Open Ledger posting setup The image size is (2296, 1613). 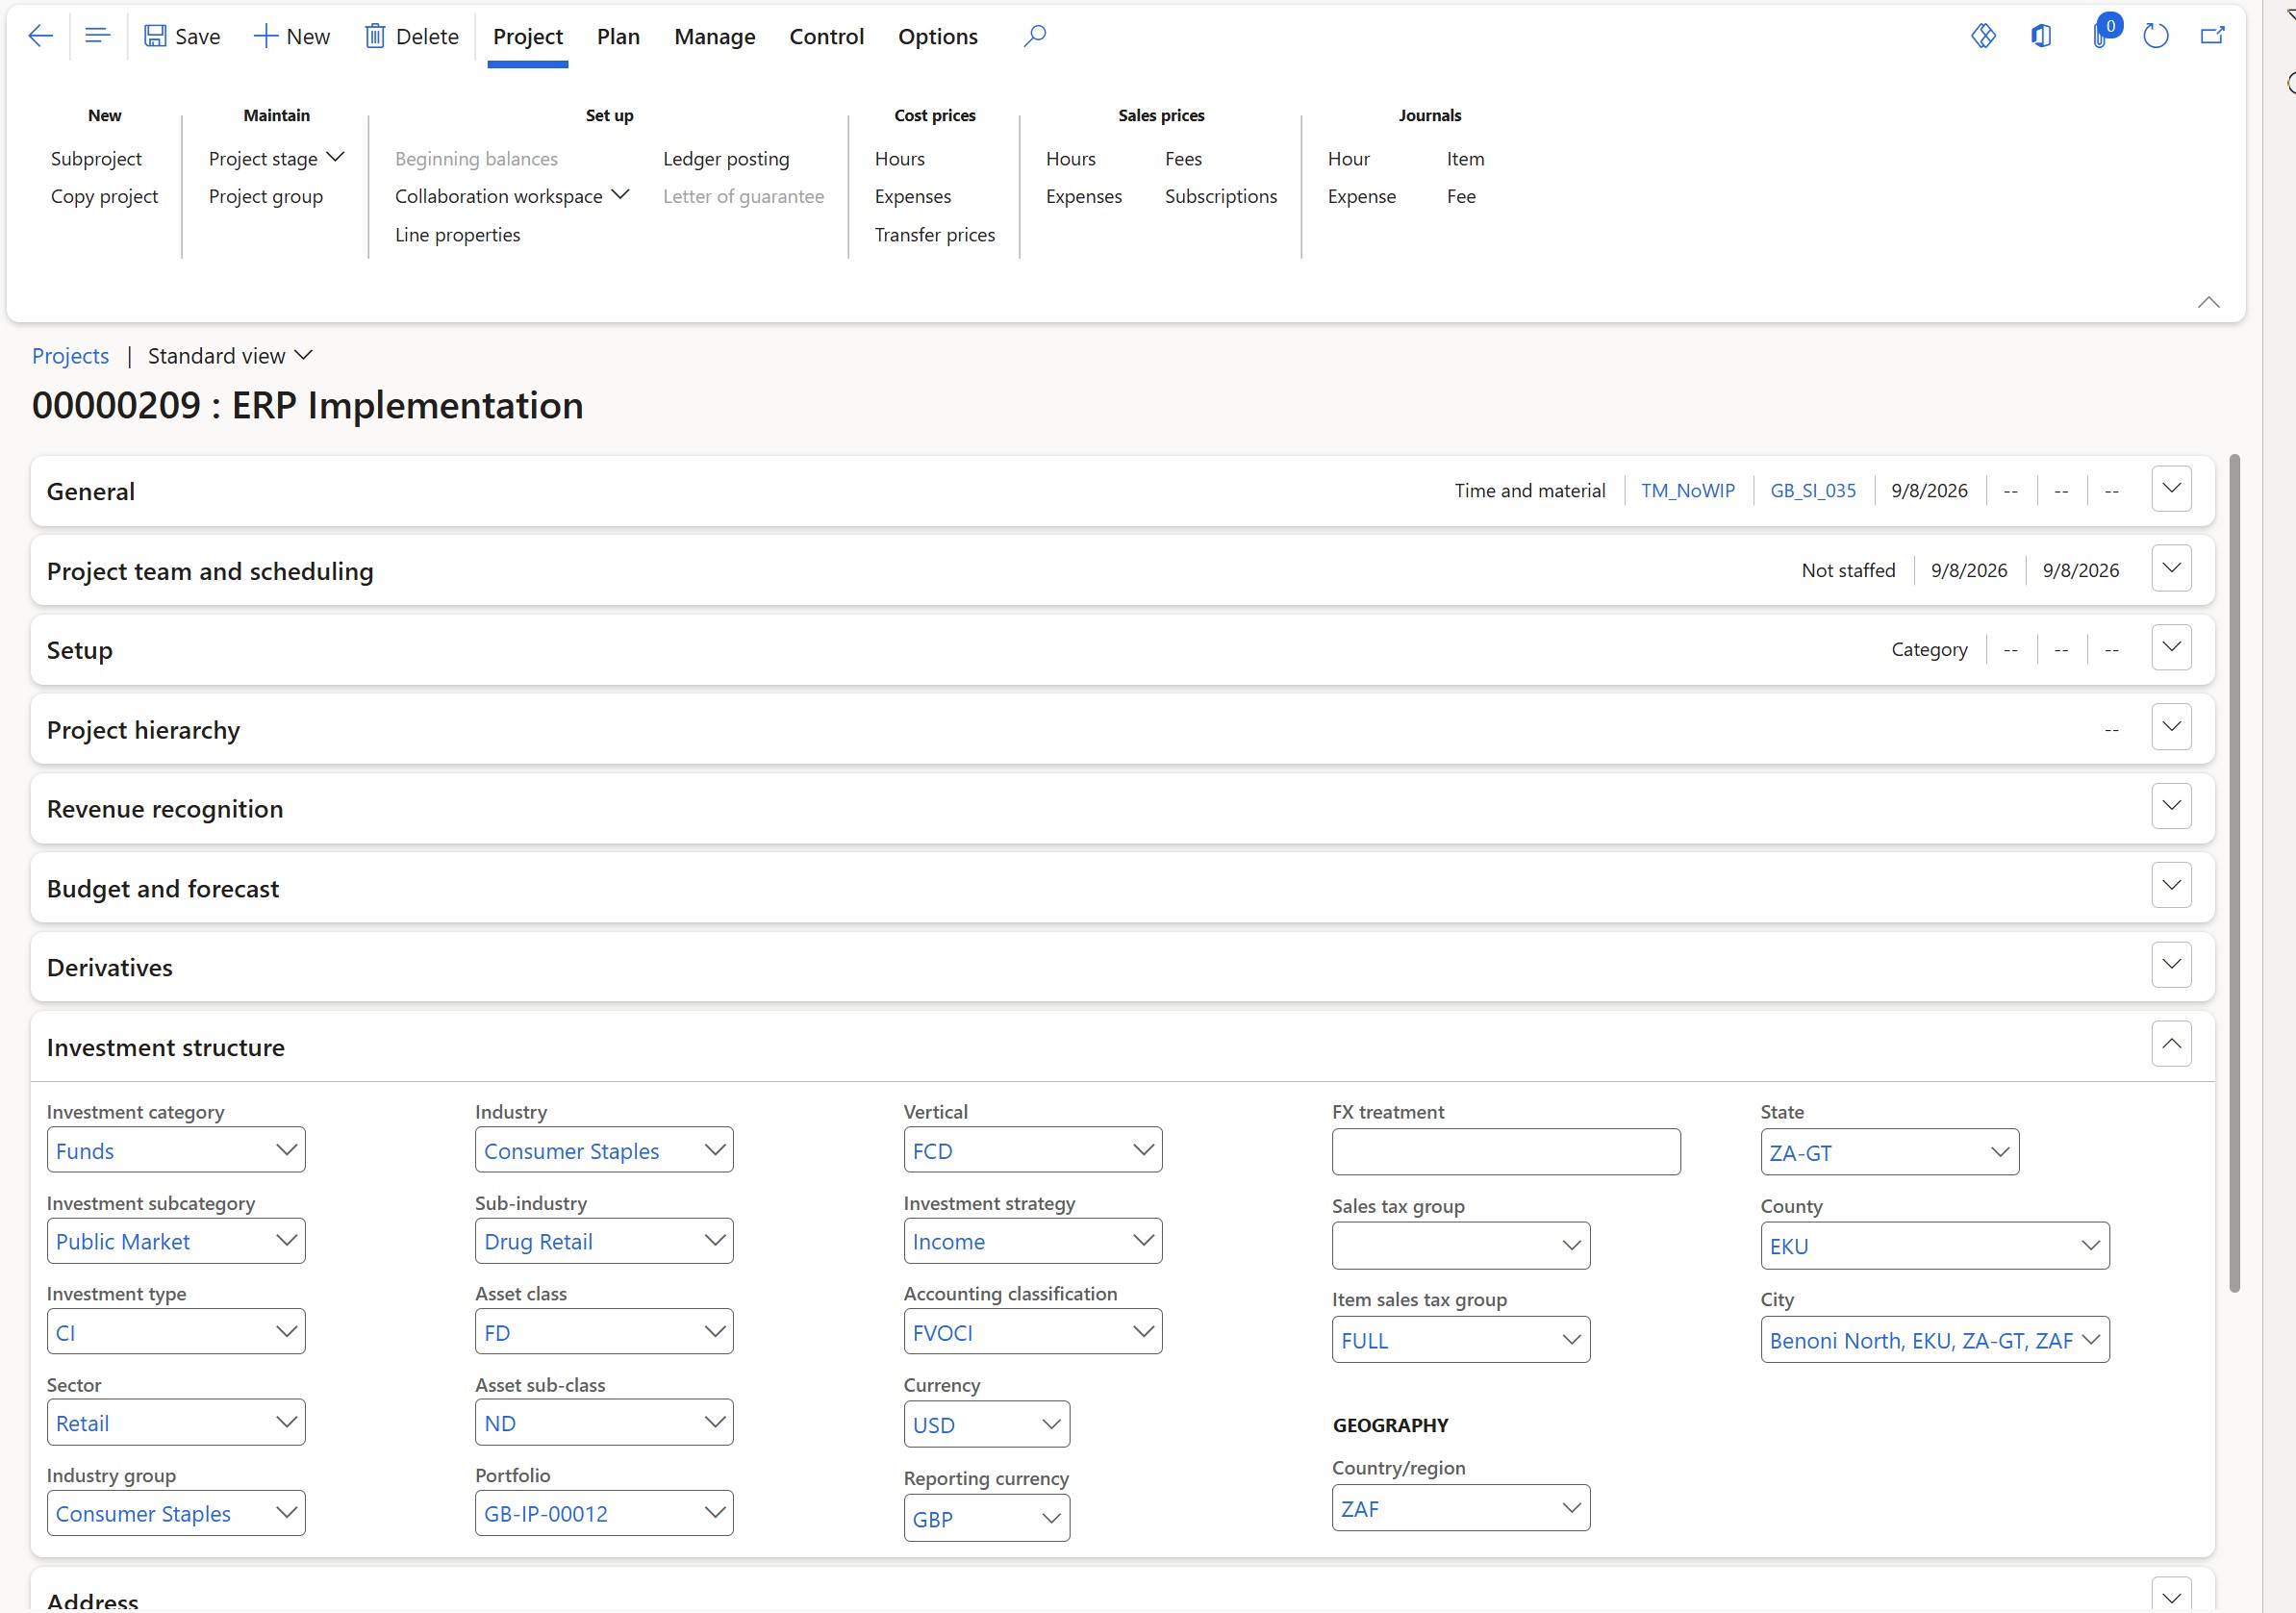point(725,159)
